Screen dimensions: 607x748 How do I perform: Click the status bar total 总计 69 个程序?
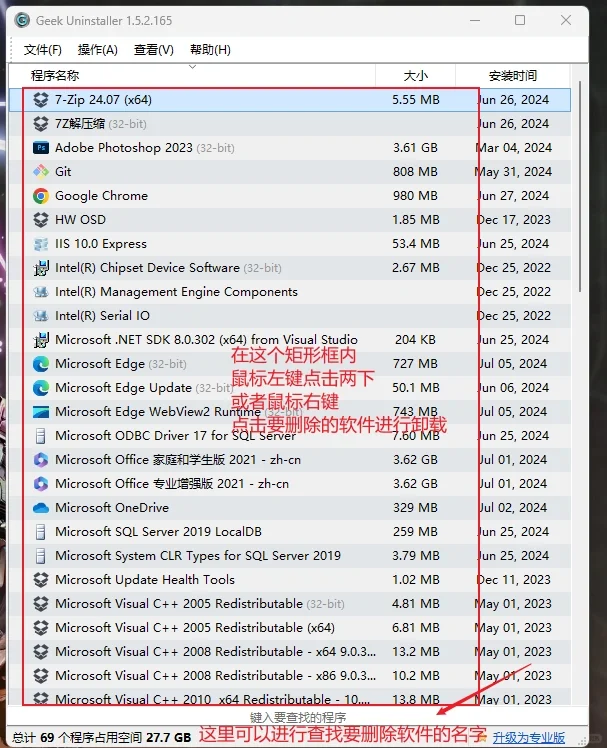click(101, 738)
